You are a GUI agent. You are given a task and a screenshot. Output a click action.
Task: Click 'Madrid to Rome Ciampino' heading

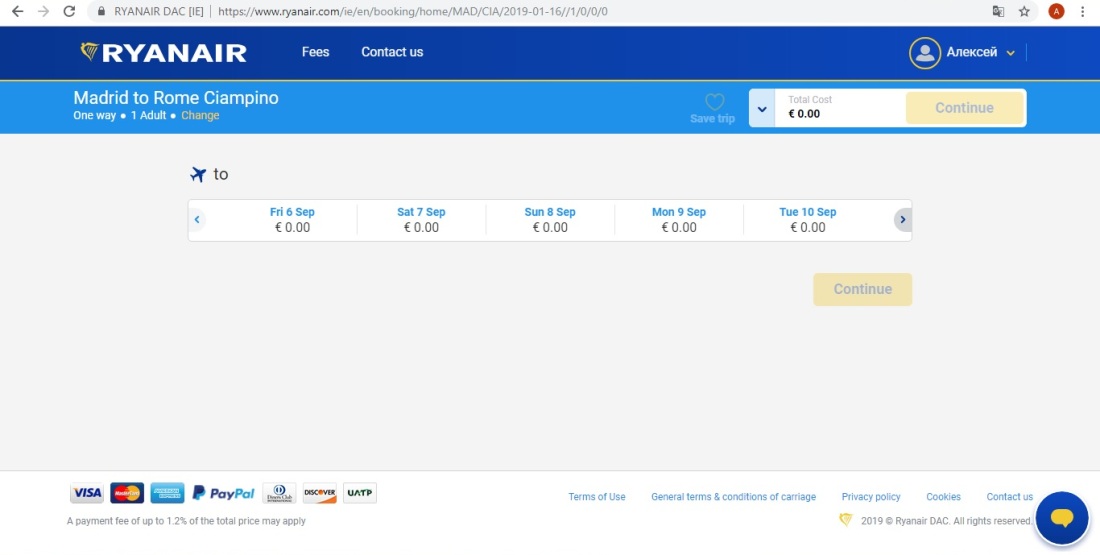[x=176, y=98]
